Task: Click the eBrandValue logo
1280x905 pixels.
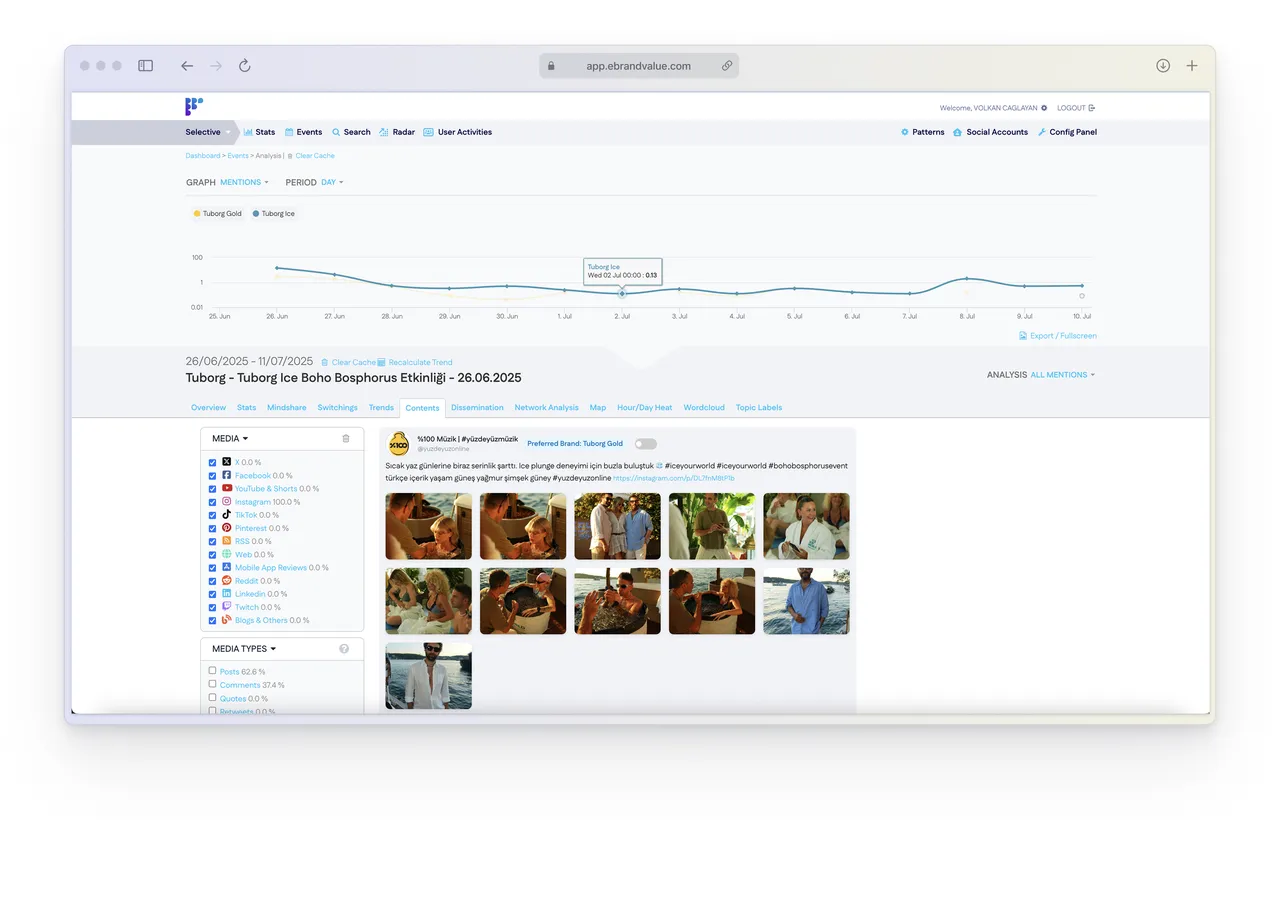Action: [x=194, y=107]
